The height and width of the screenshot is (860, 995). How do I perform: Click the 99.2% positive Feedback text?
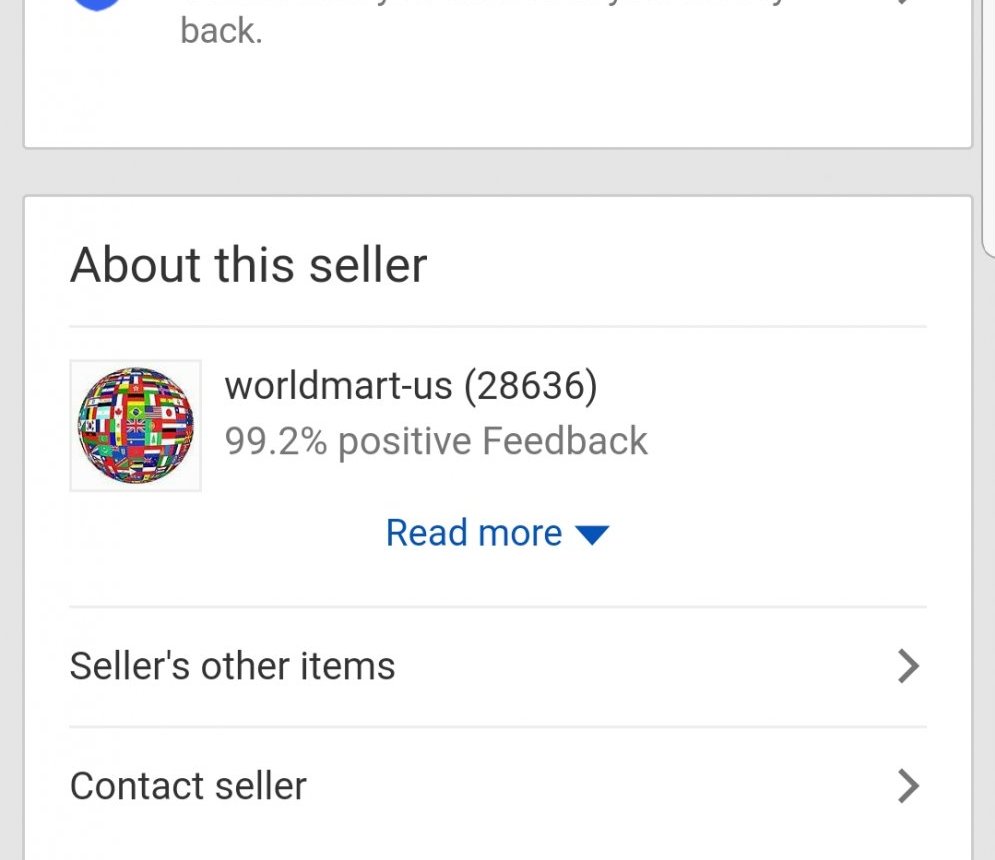[436, 441]
